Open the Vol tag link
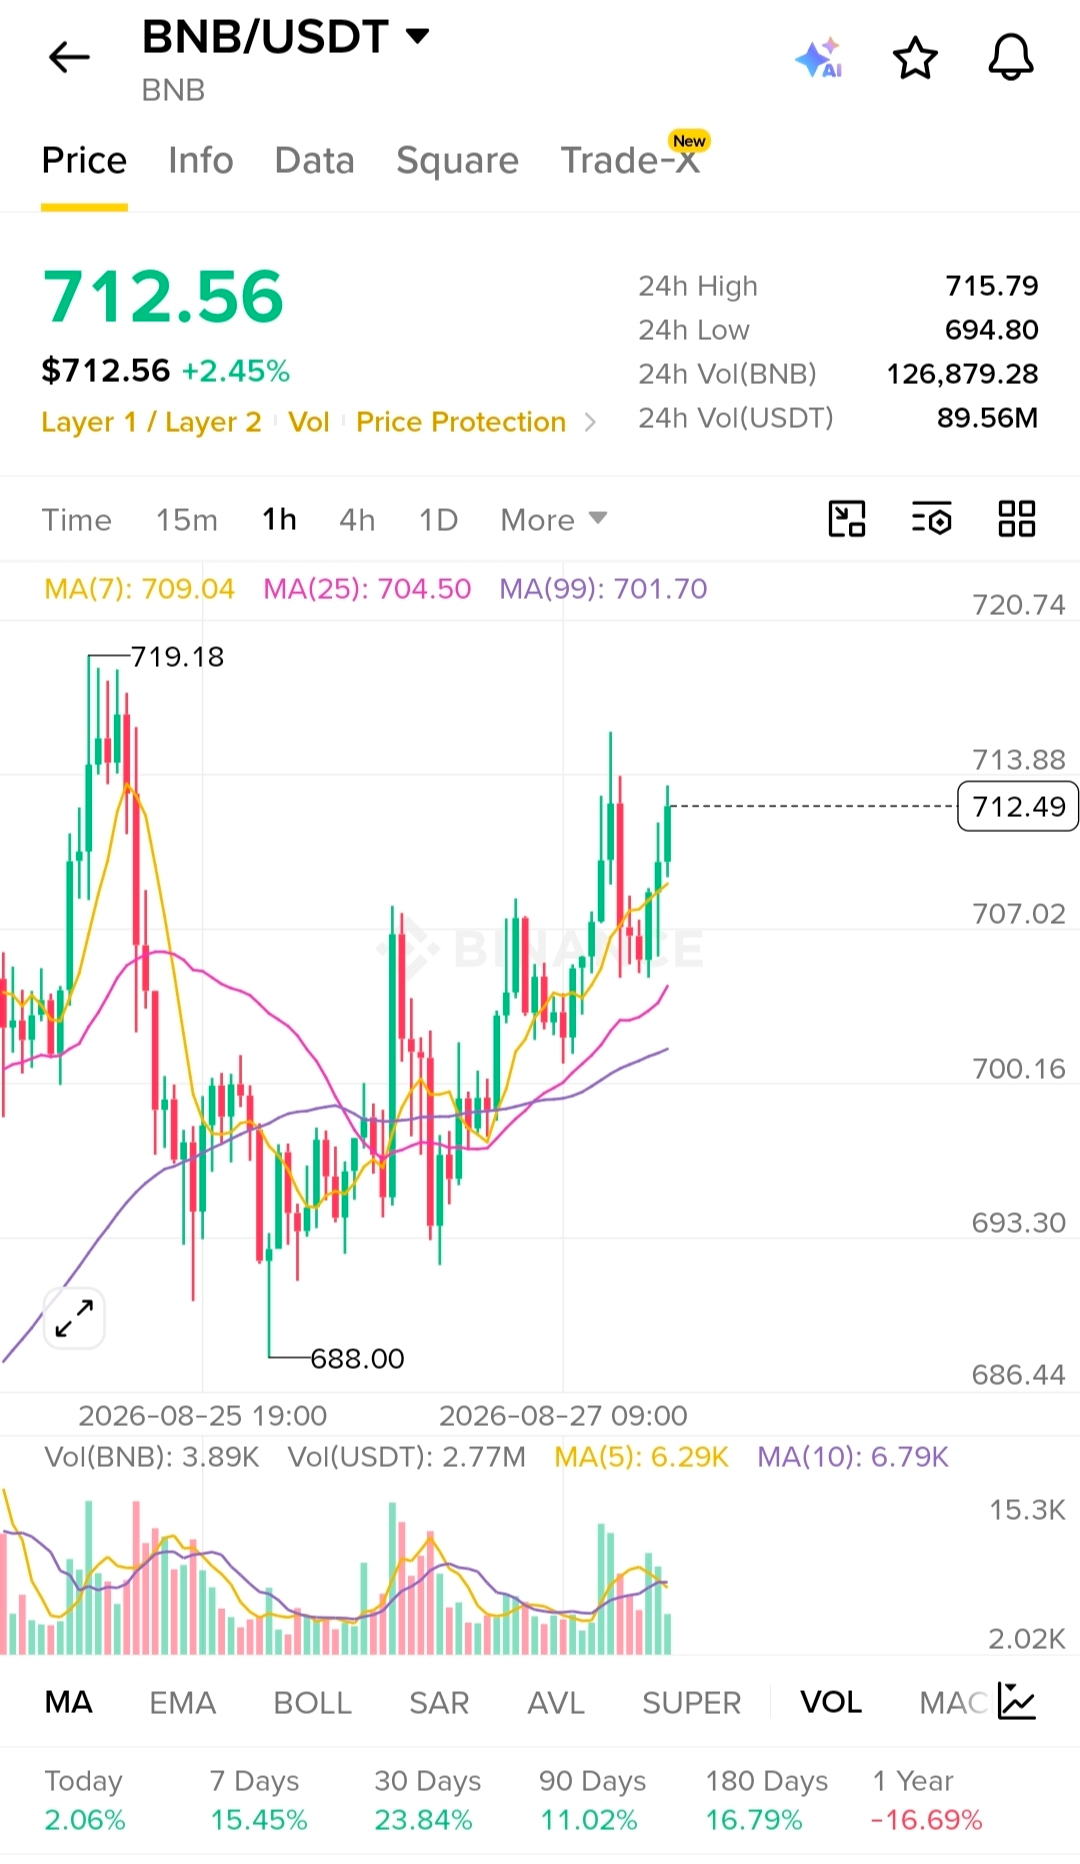 point(309,422)
